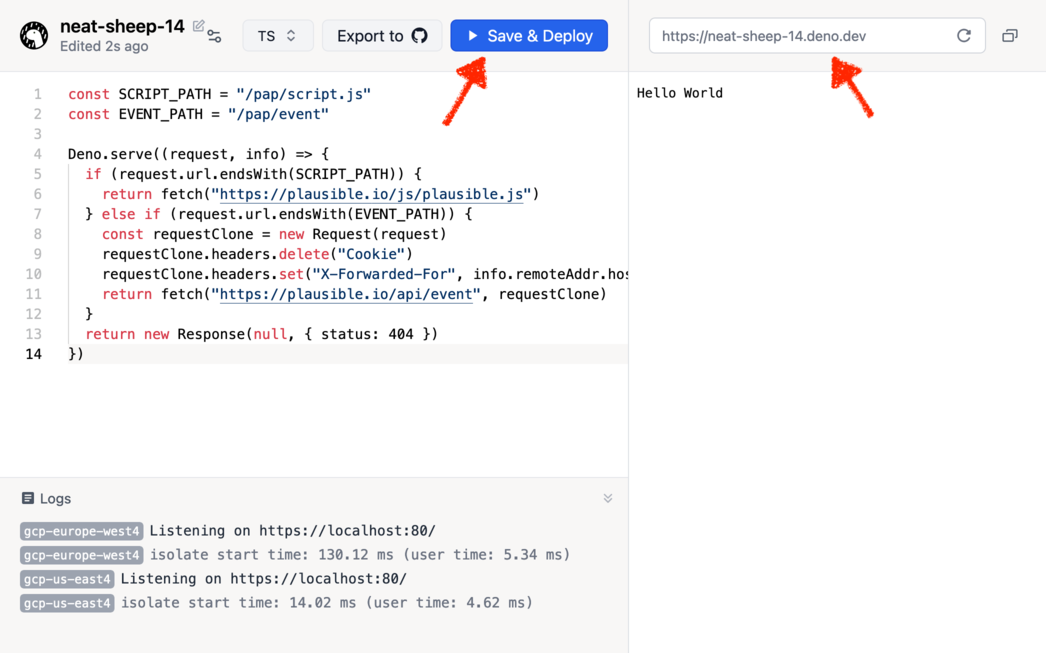Focus the neat-sheep-14.deno.dev URL field

point(800,36)
